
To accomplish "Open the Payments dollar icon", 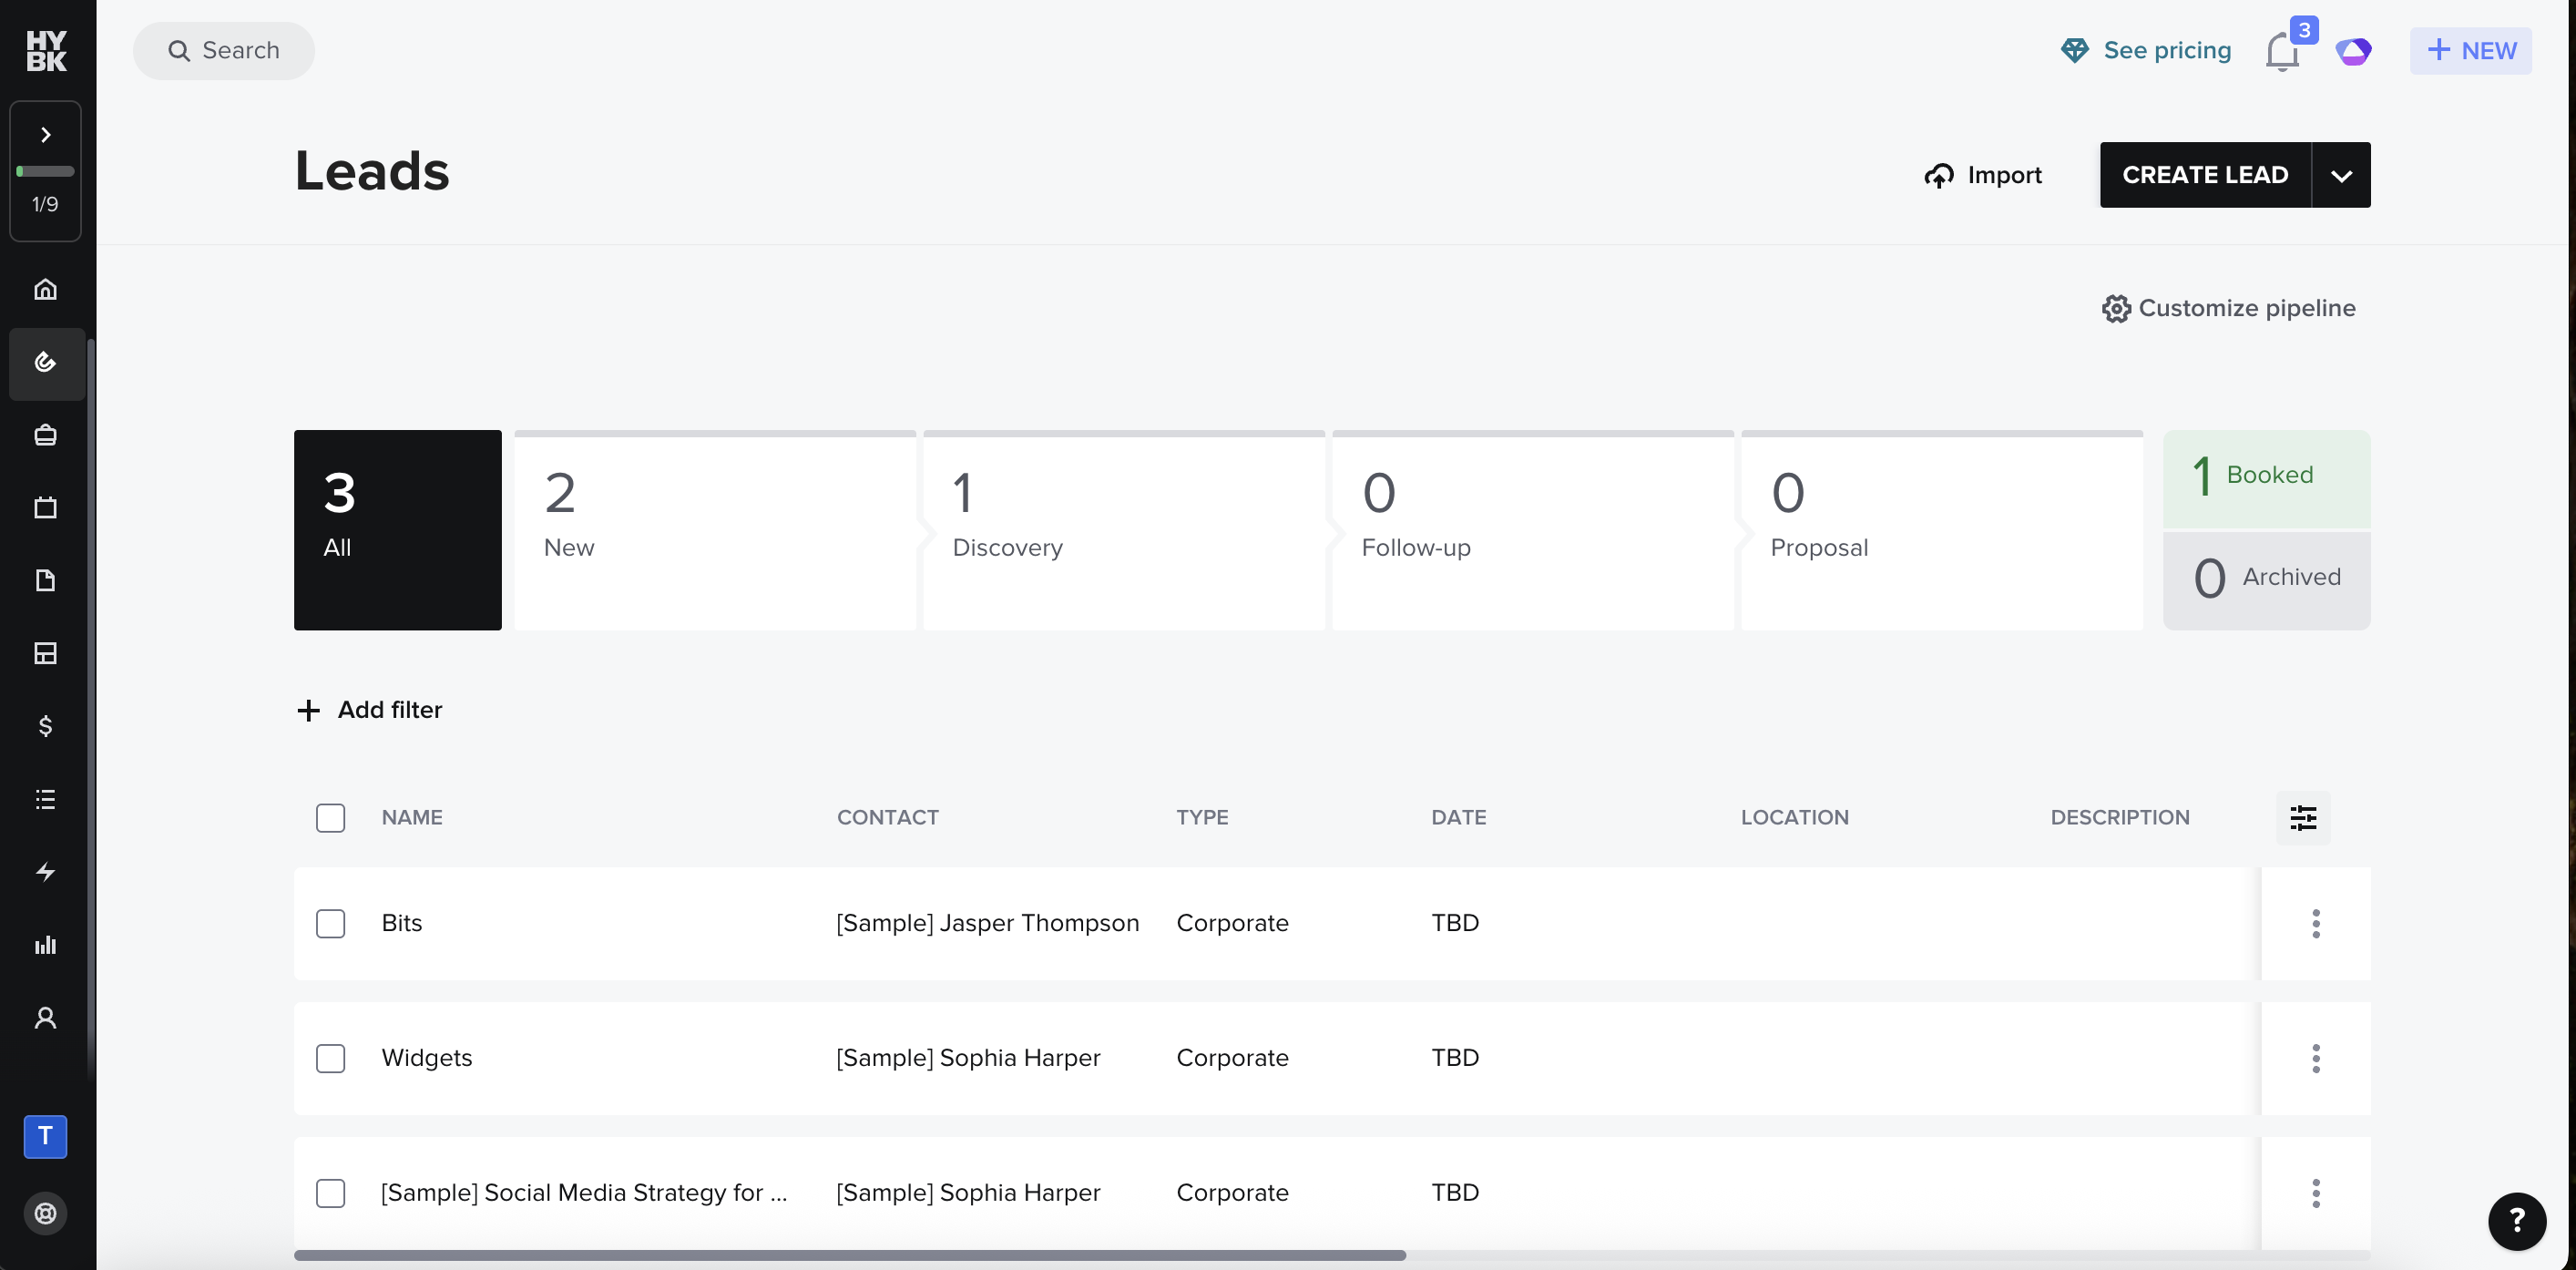I will (x=45, y=727).
